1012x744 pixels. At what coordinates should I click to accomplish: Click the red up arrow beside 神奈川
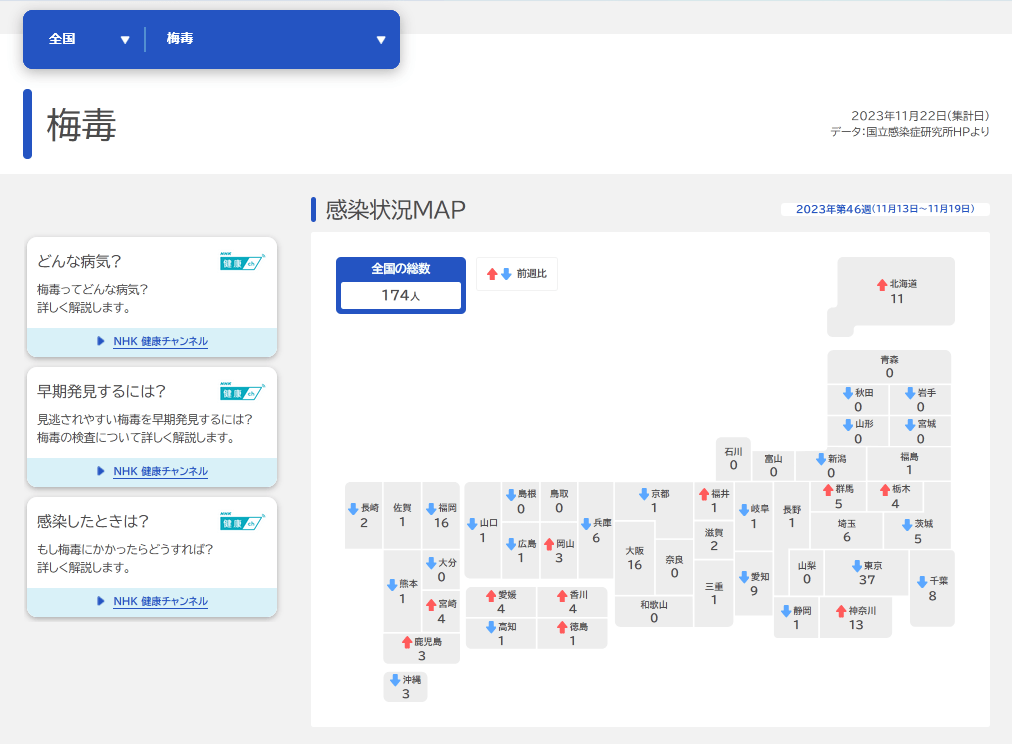click(x=841, y=611)
